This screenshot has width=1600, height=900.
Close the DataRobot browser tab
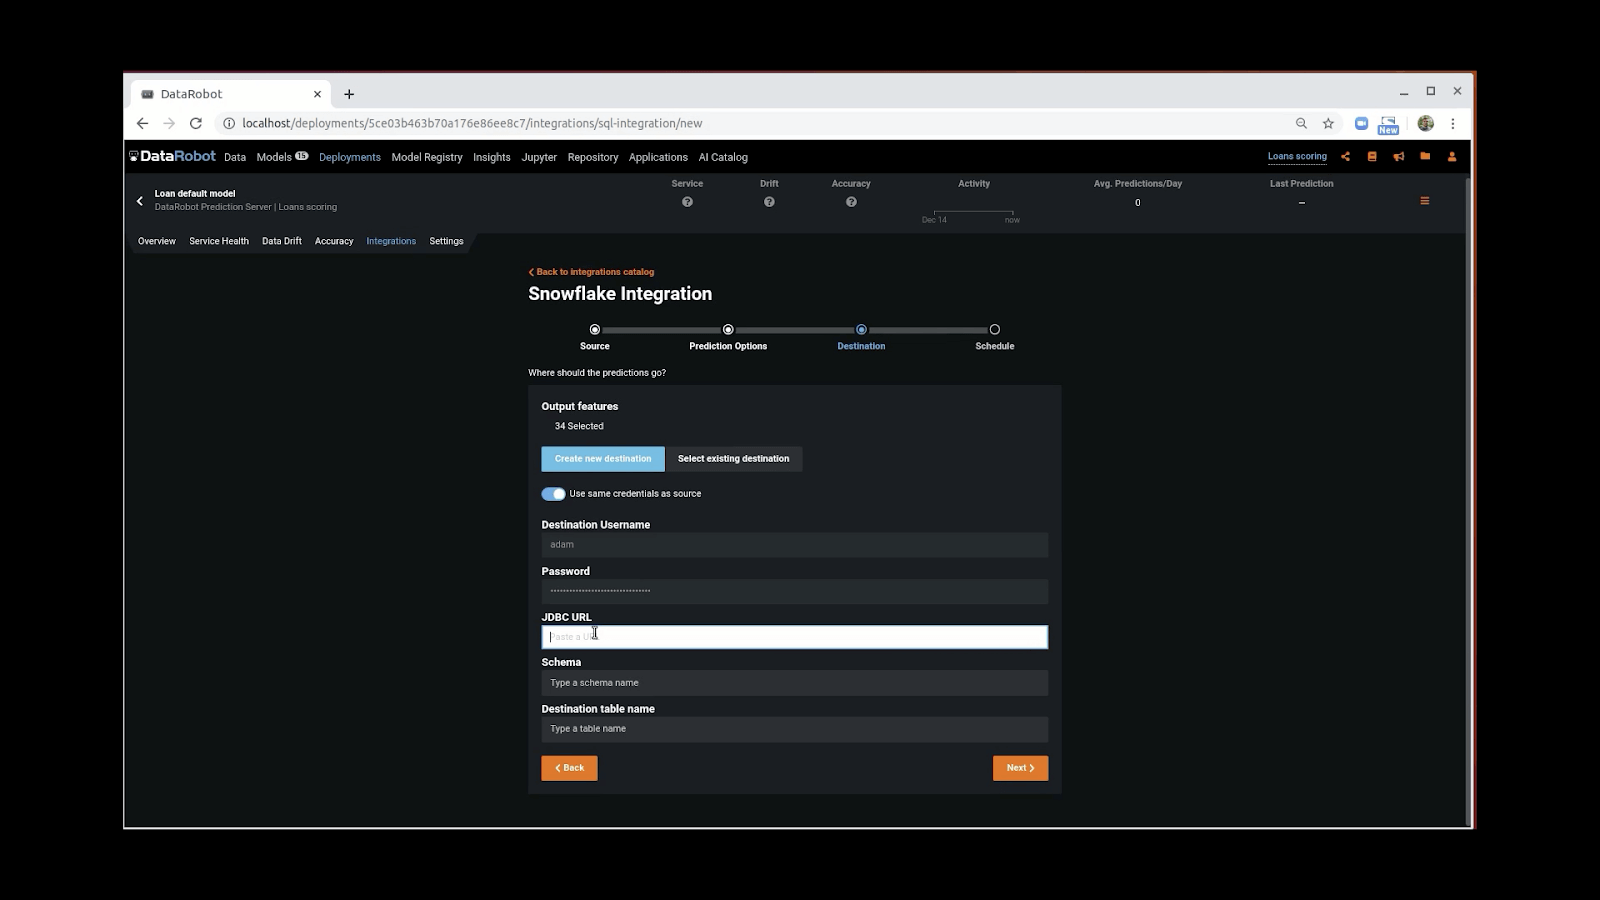317,94
